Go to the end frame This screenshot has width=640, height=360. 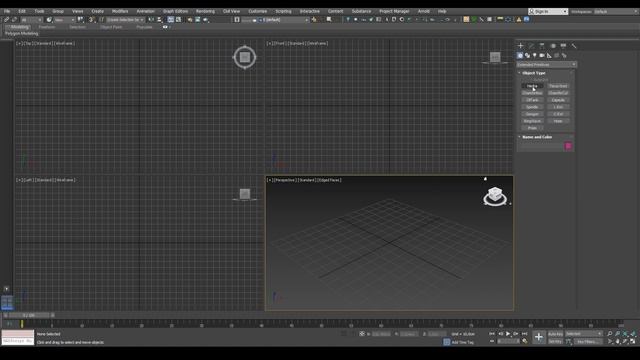524,334
